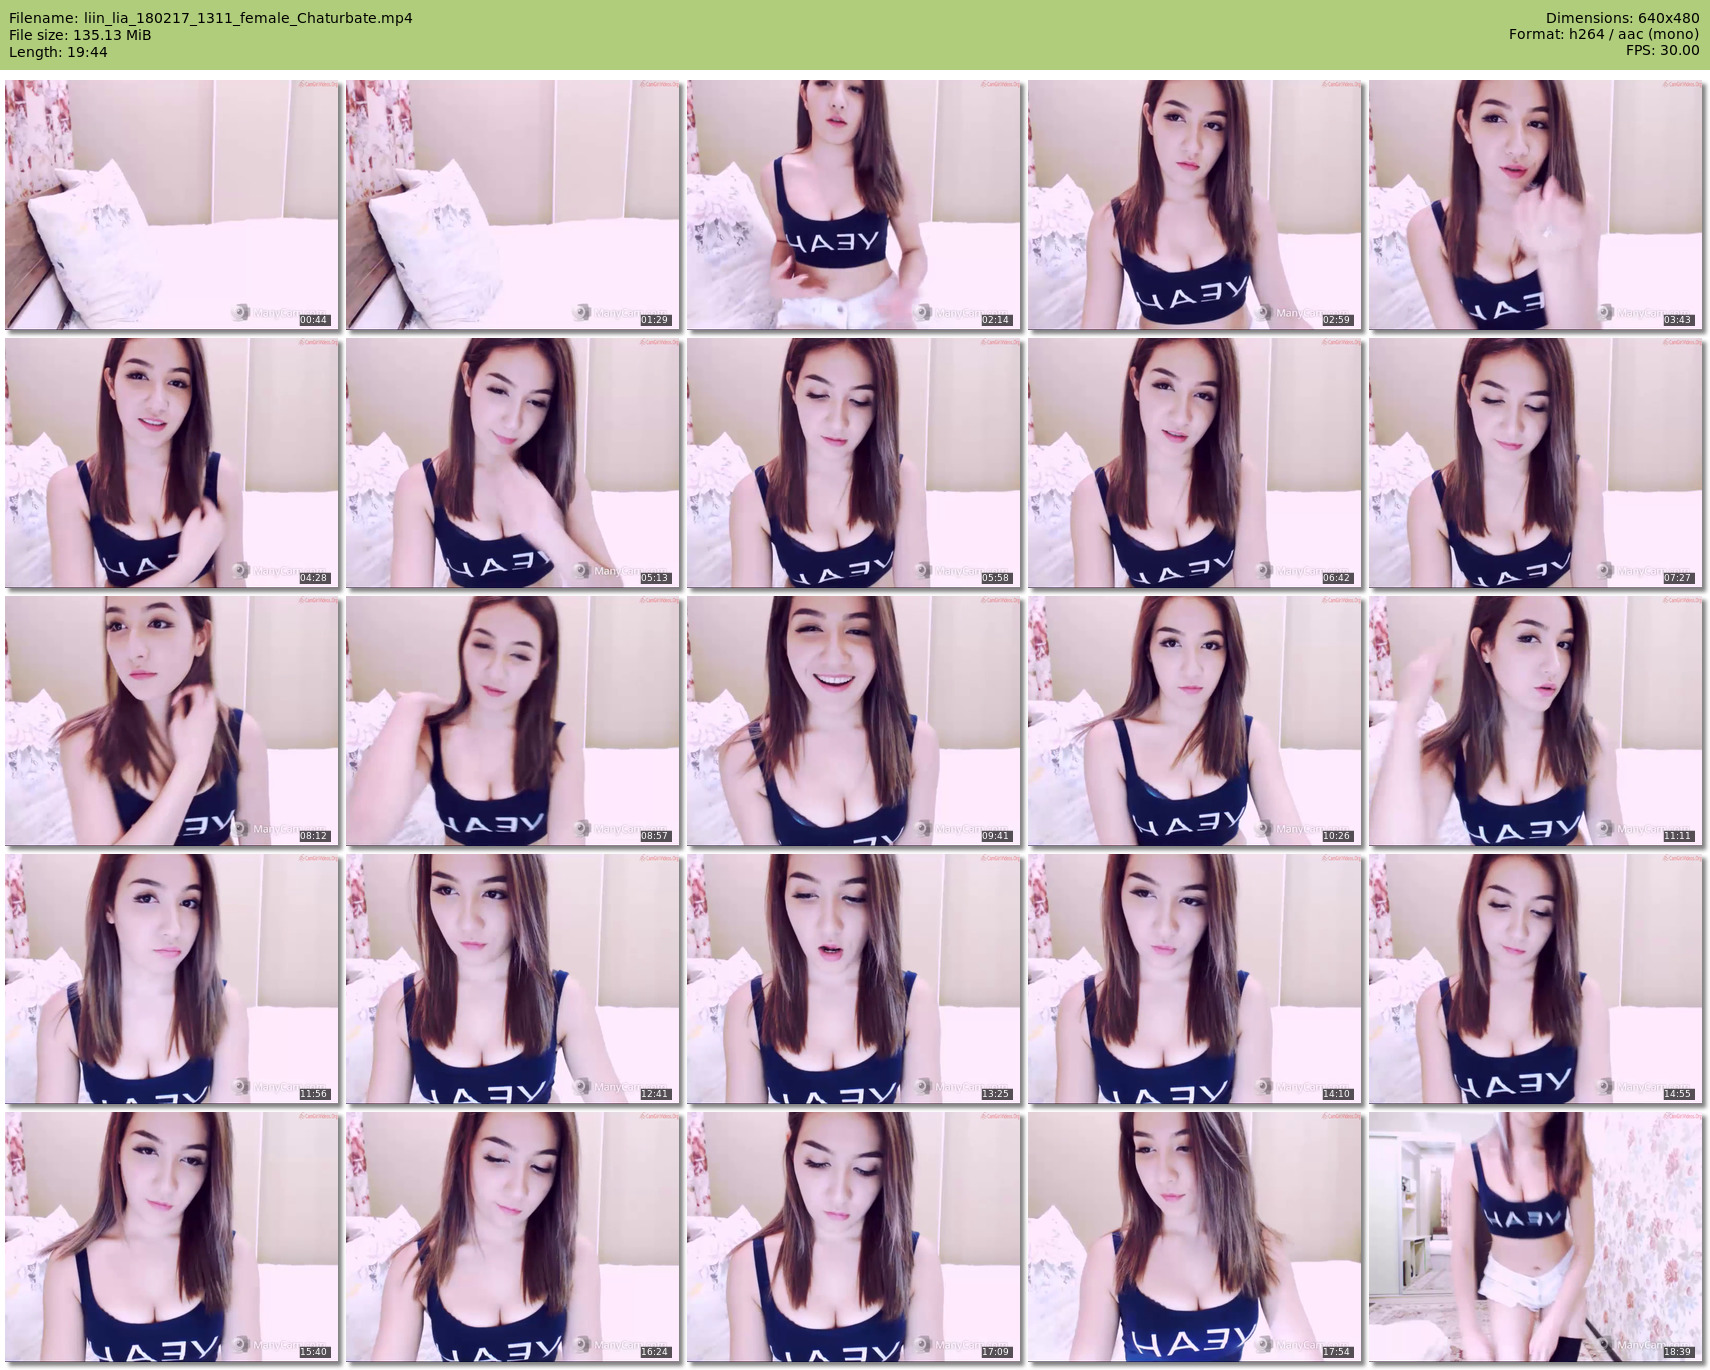Viewport: 1710px width, 1370px height.
Task: Click the frame timestamped 06:42
Action: tap(1194, 462)
